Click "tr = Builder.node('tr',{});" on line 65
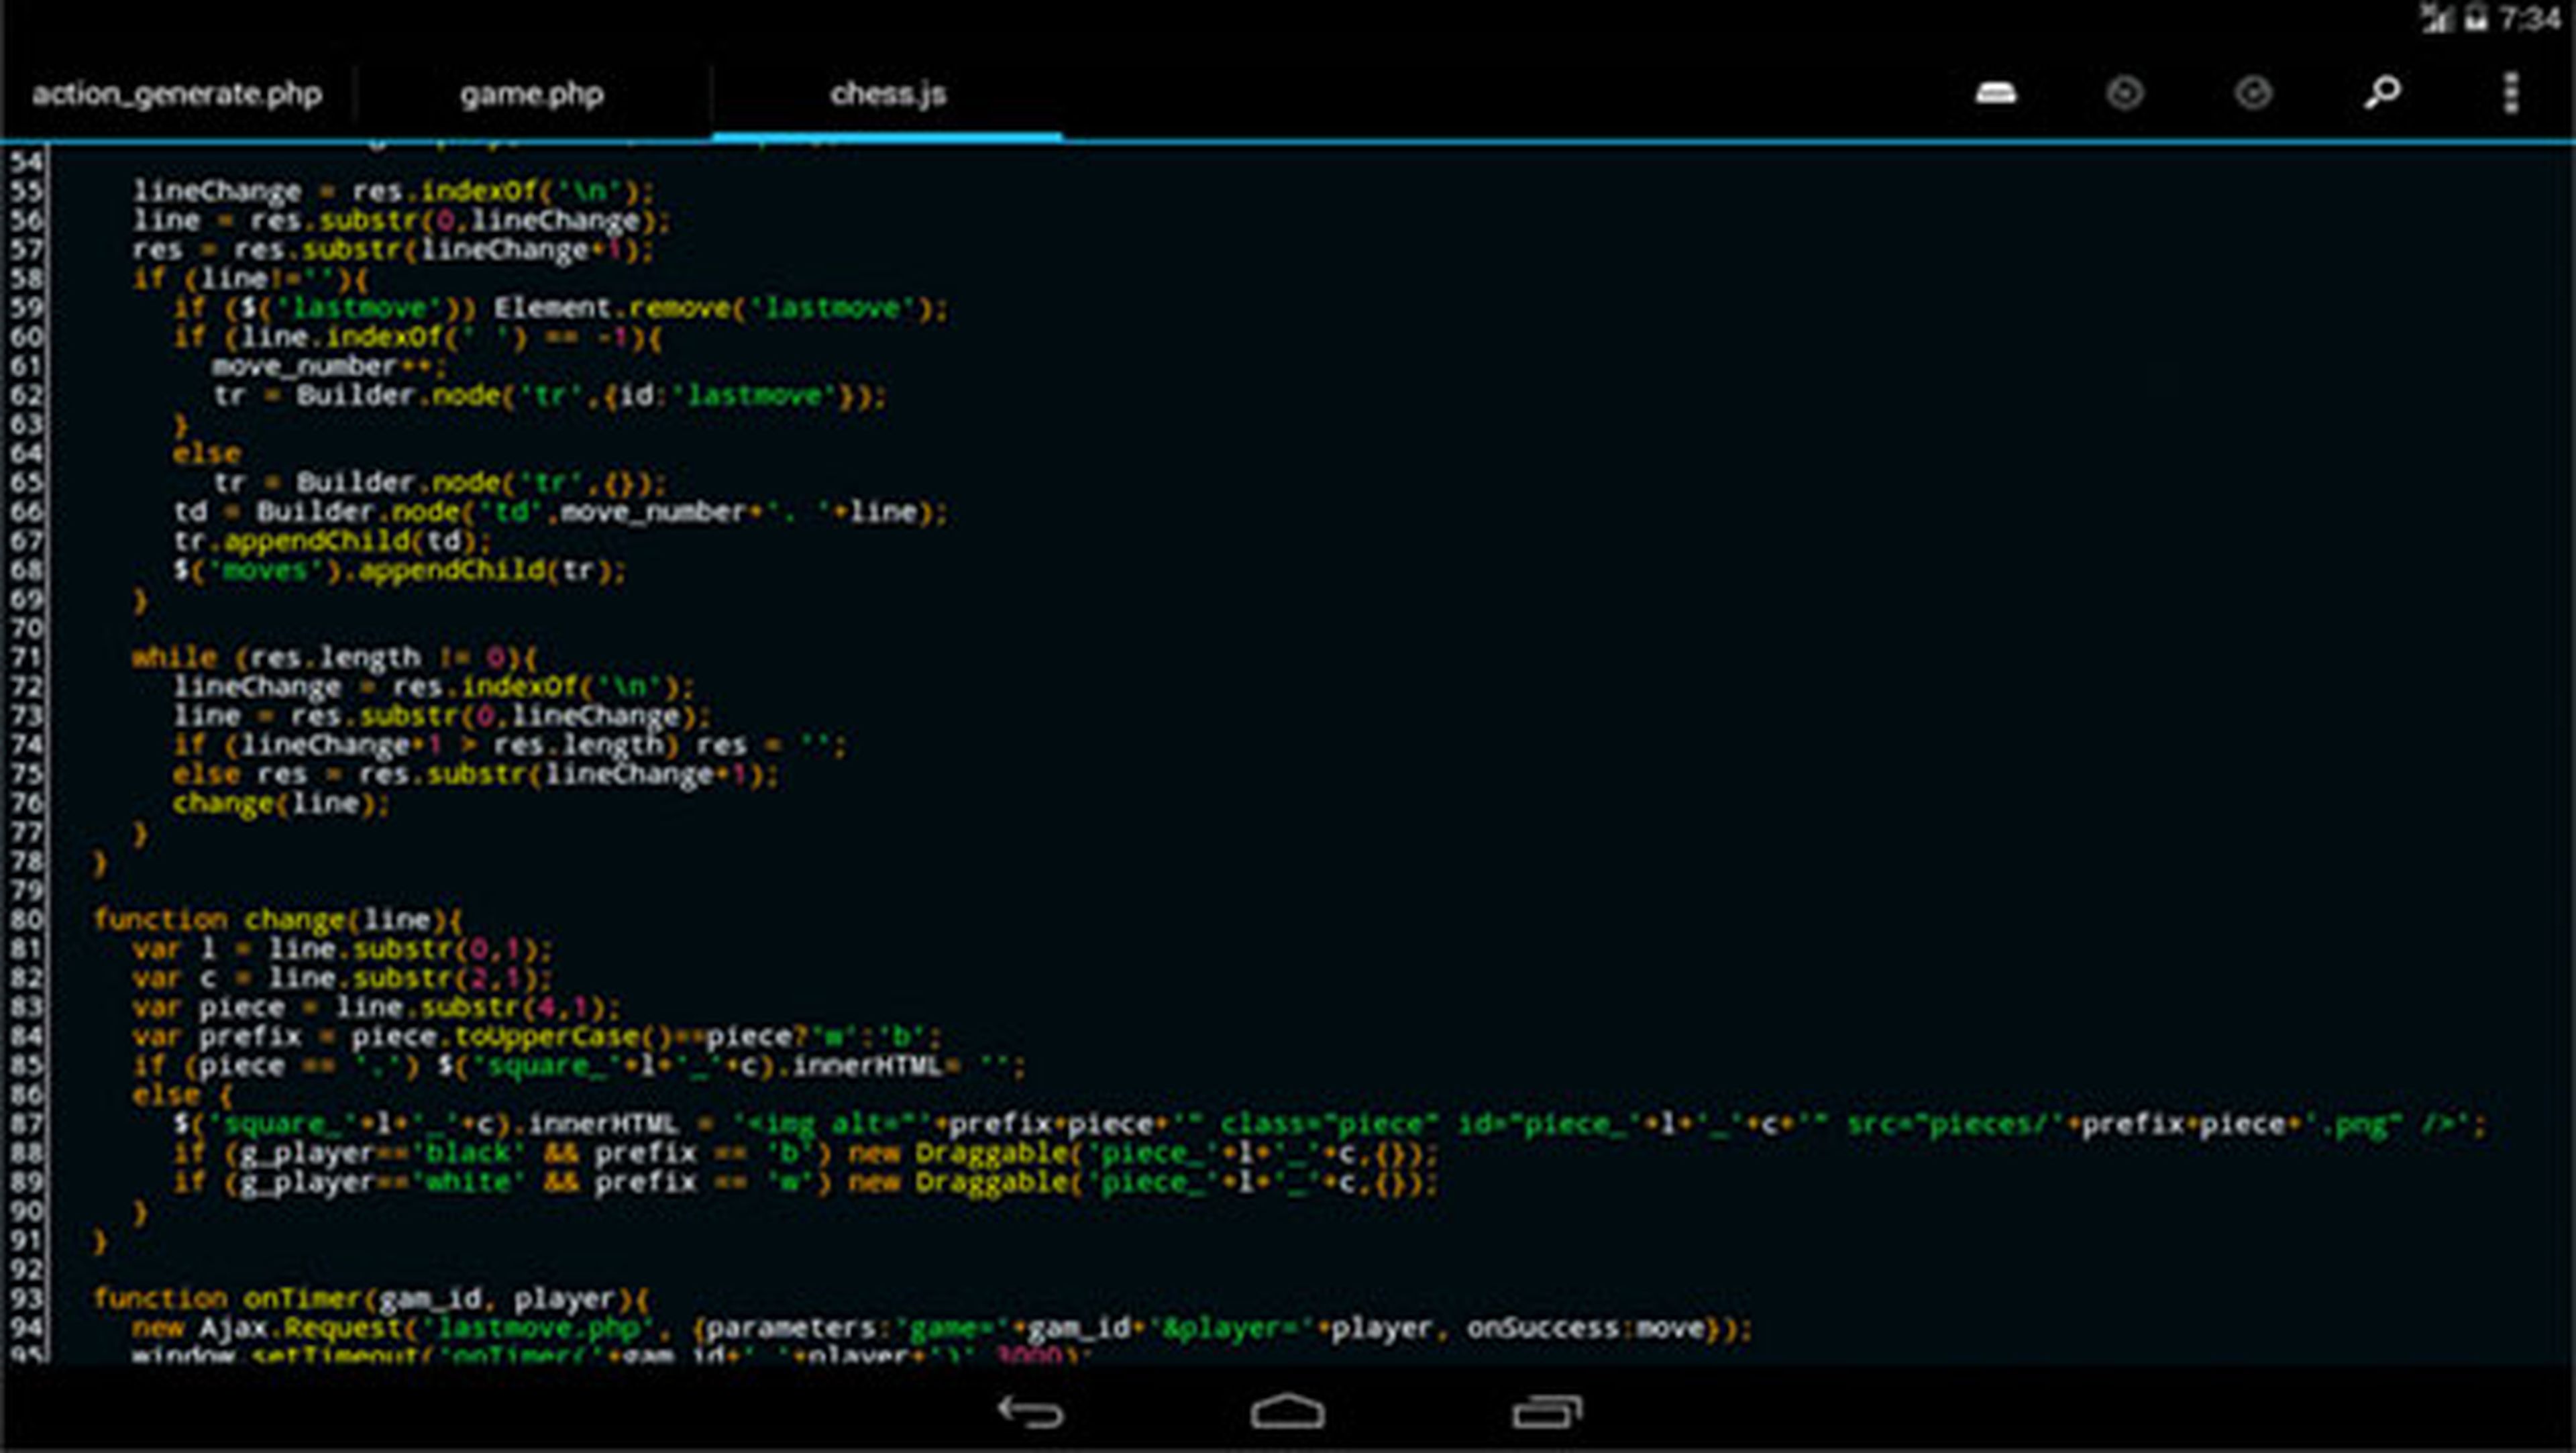The width and height of the screenshot is (2576, 1453). tap(439, 482)
